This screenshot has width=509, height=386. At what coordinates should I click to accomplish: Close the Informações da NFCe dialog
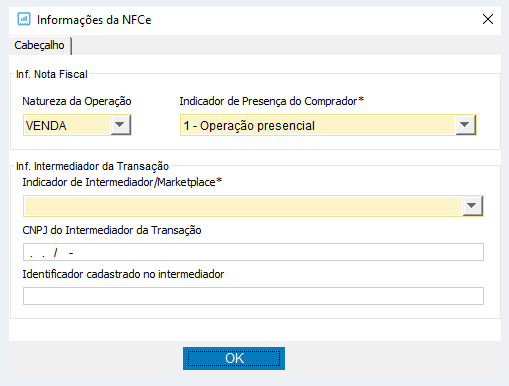point(488,19)
